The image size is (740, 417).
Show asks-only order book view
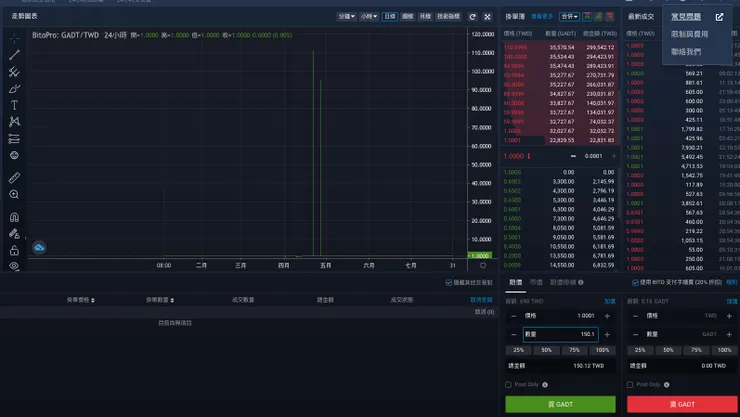610,17
